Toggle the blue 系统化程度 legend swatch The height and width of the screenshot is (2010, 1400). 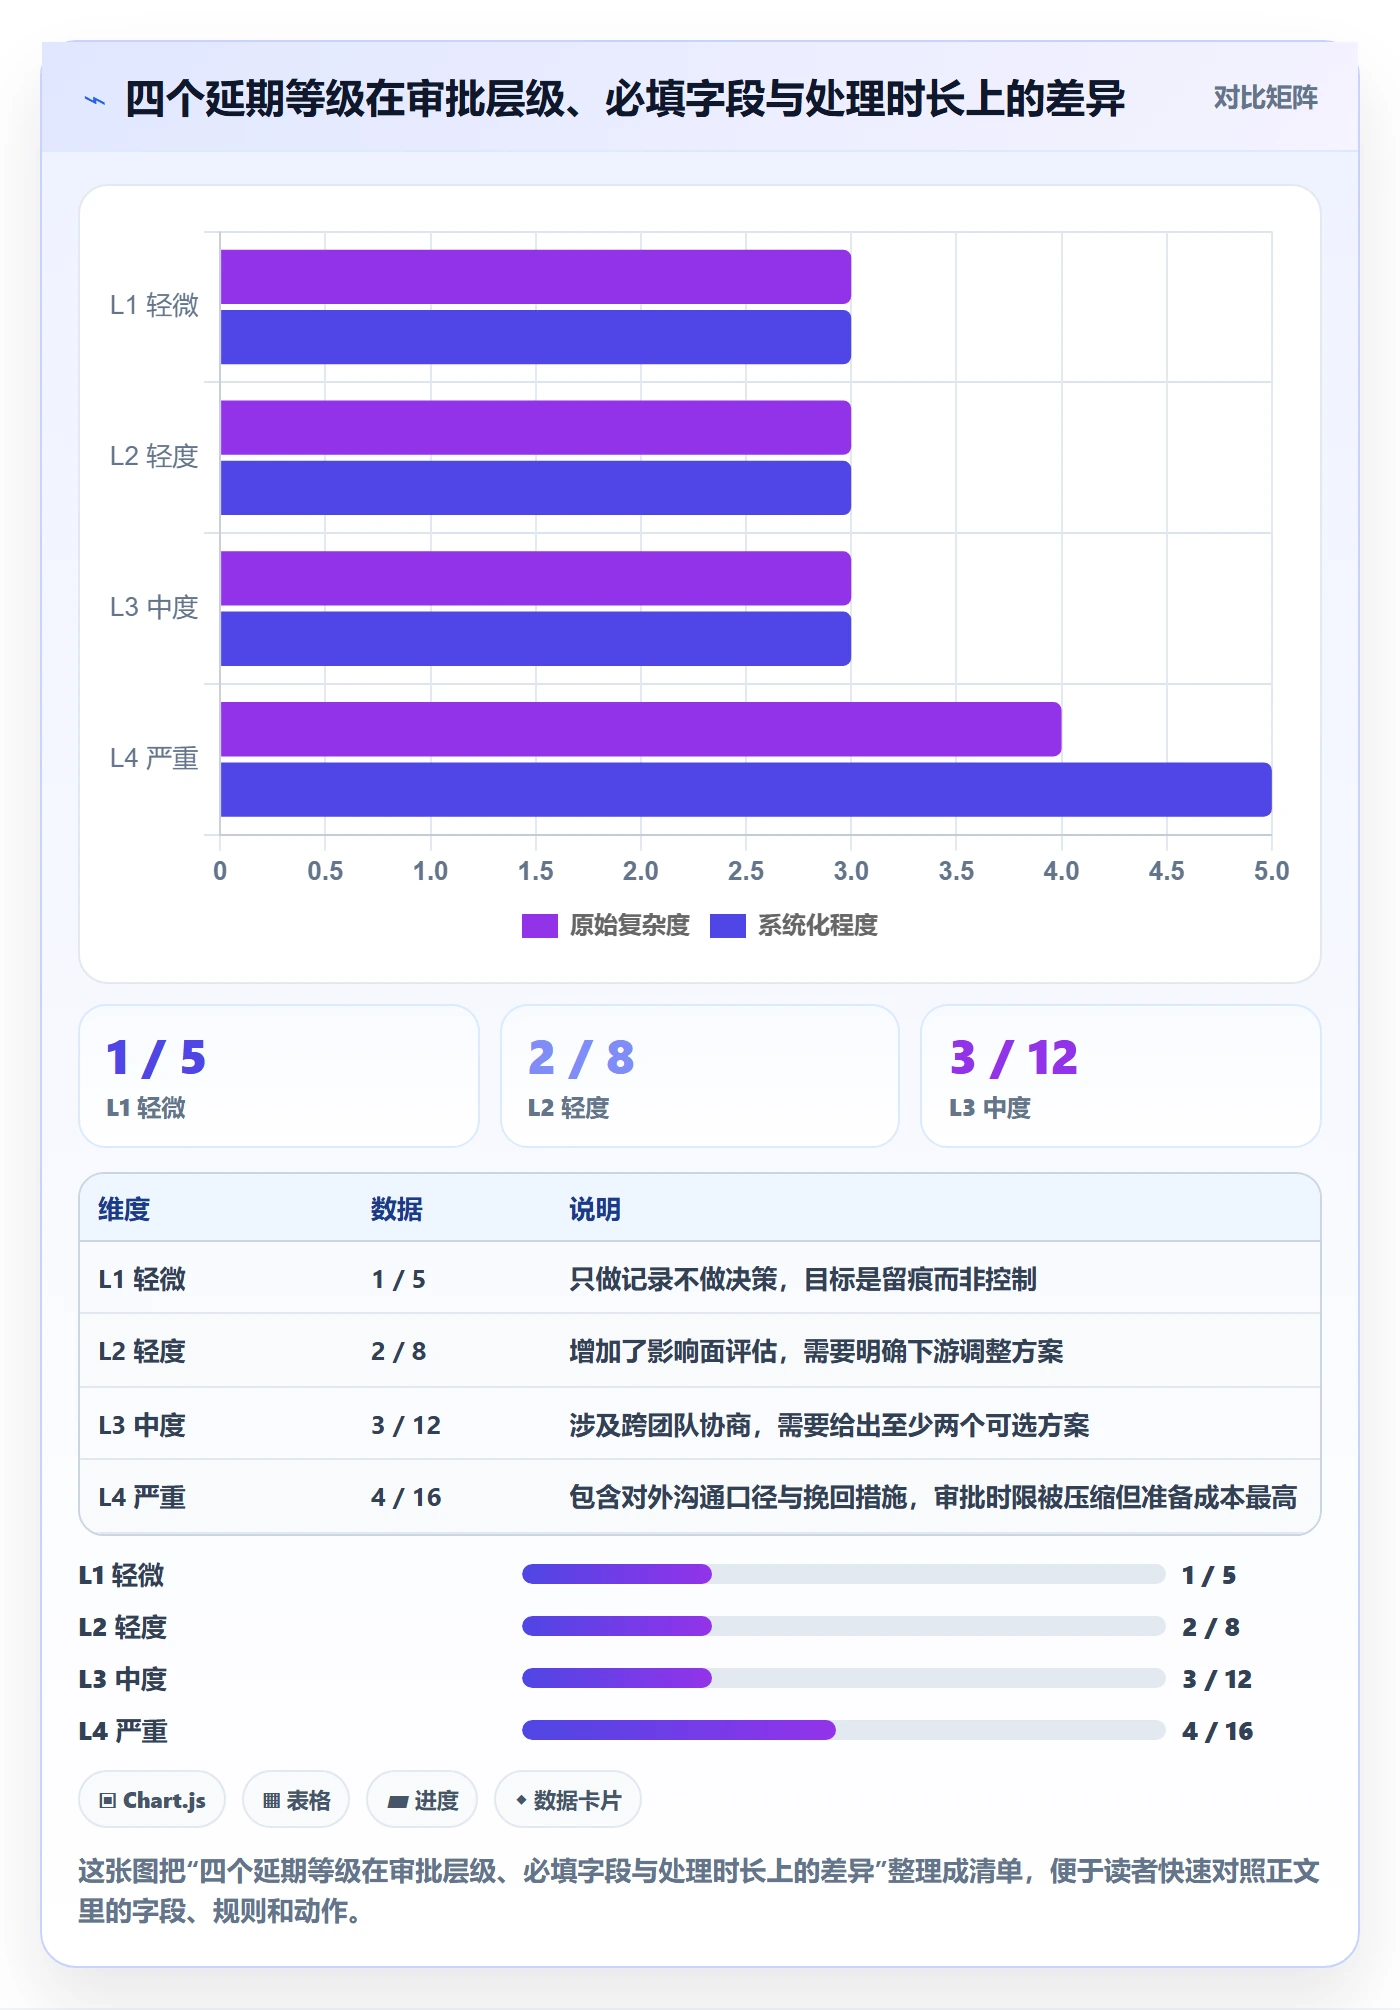pyautogui.click(x=727, y=926)
